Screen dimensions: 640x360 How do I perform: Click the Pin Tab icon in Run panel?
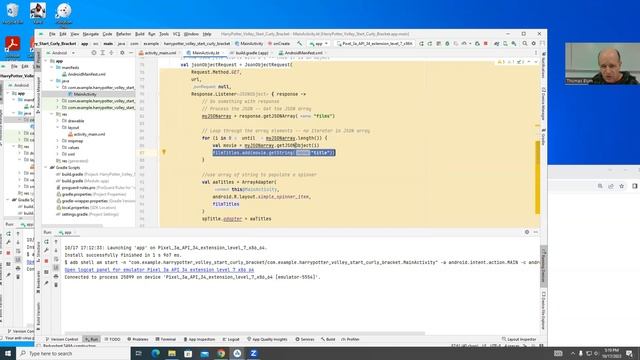(47, 283)
